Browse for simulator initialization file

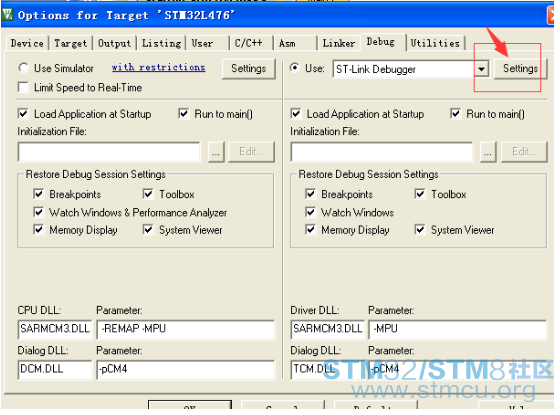pyautogui.click(x=216, y=152)
